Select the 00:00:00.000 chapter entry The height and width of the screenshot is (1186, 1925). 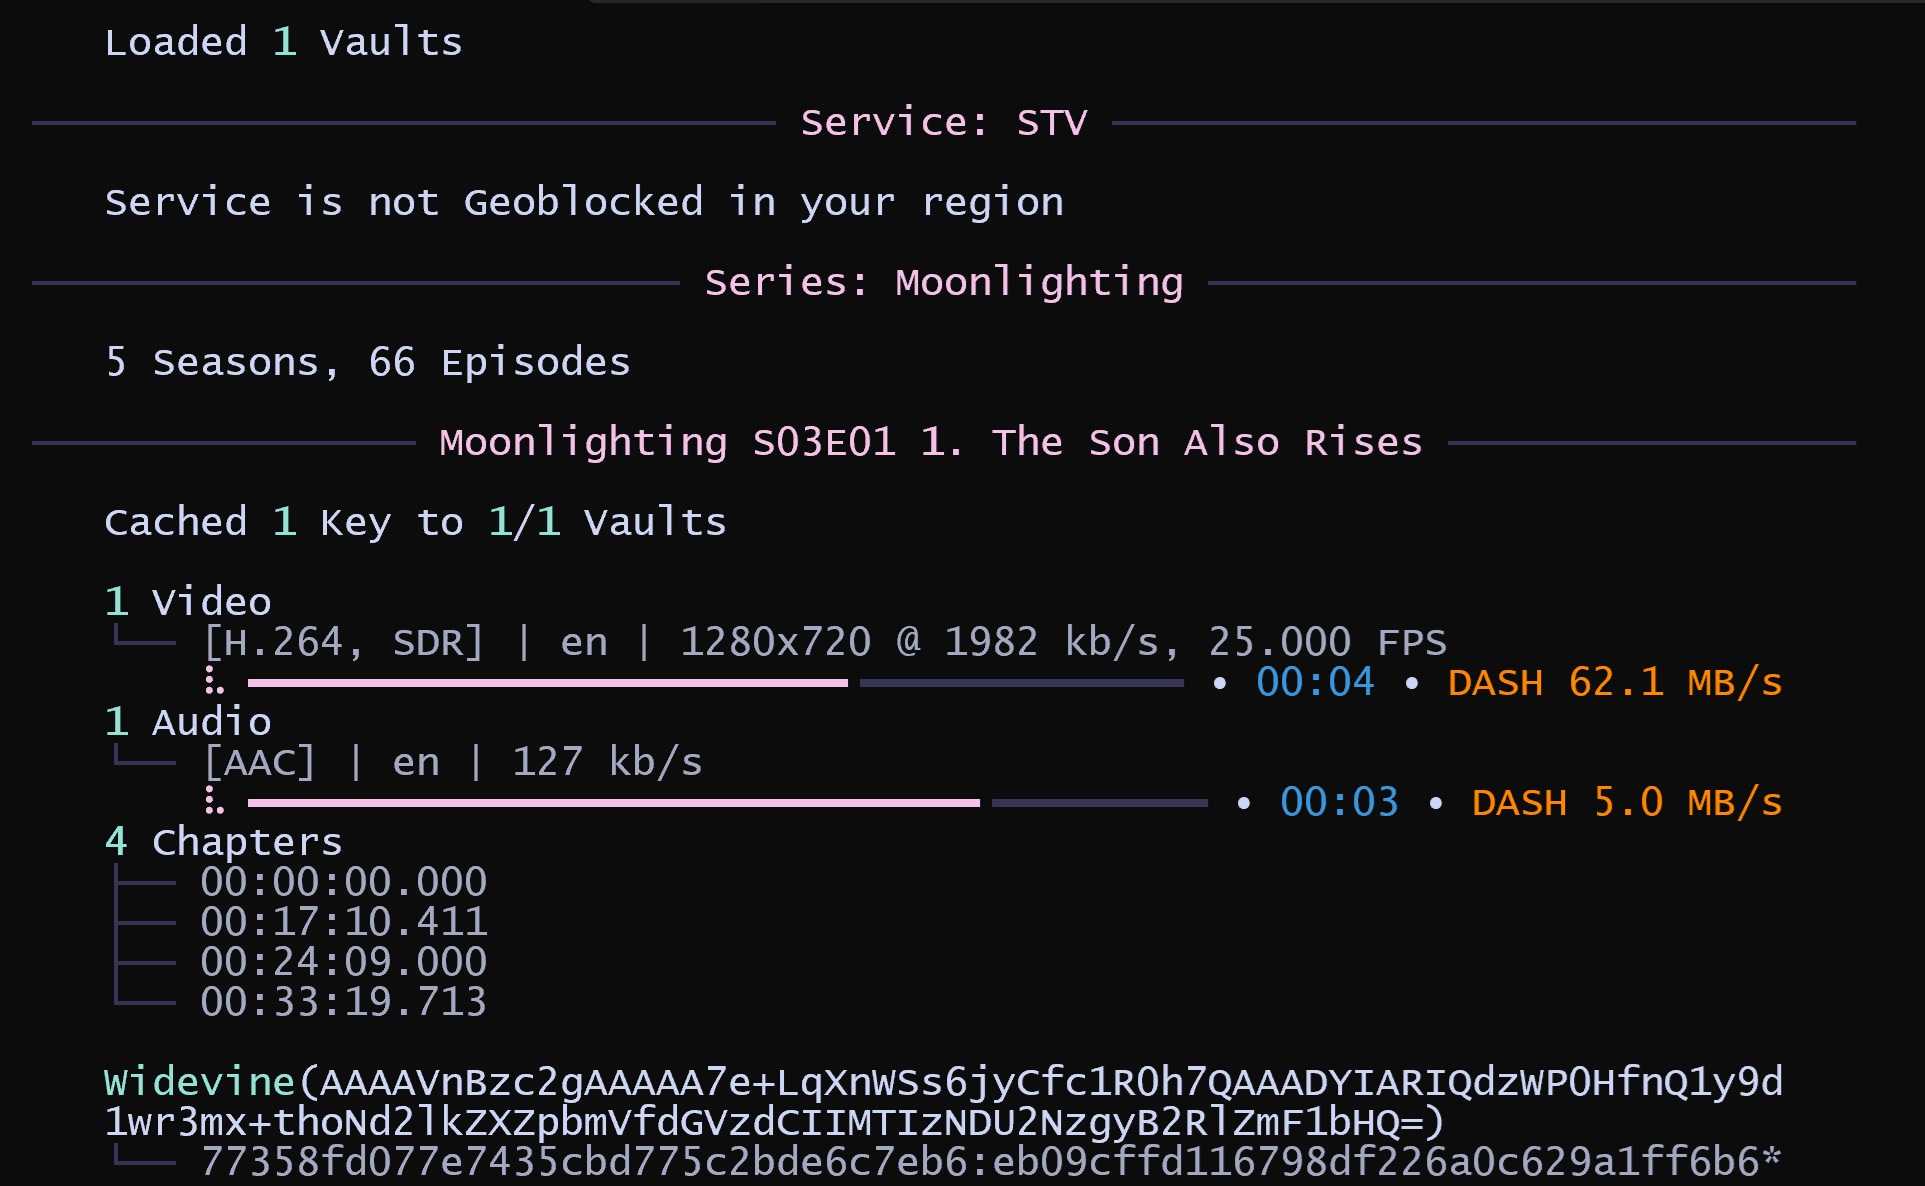tap(343, 882)
